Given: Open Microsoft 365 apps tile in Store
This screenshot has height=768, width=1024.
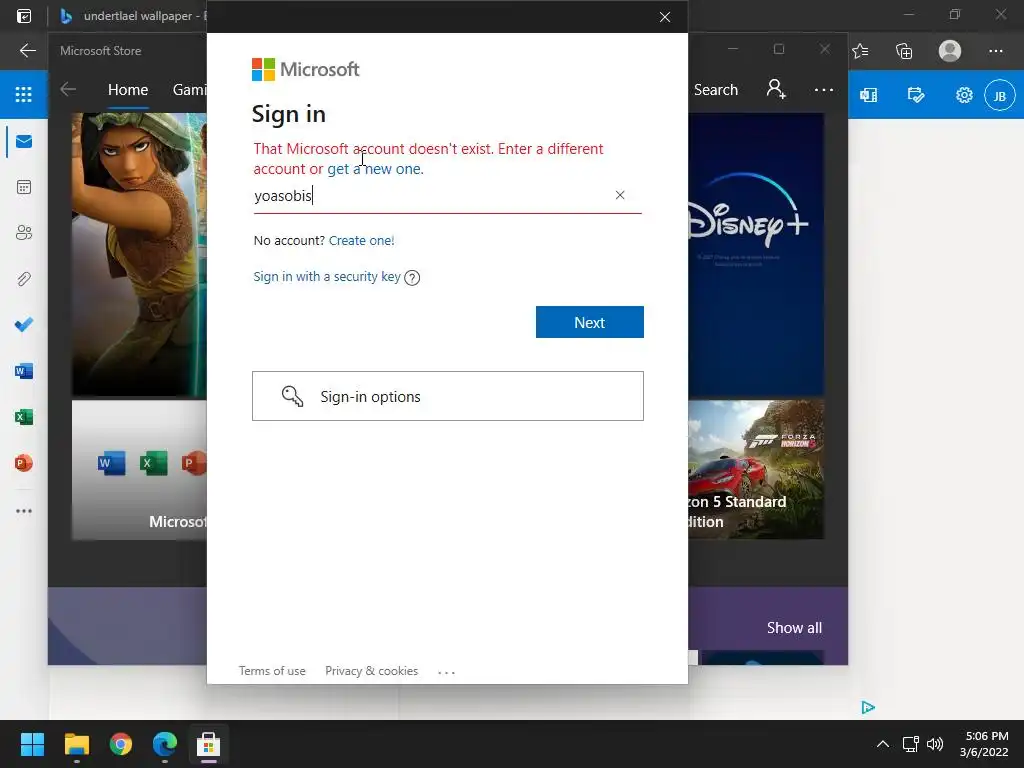Looking at the screenshot, I should pos(139,470).
